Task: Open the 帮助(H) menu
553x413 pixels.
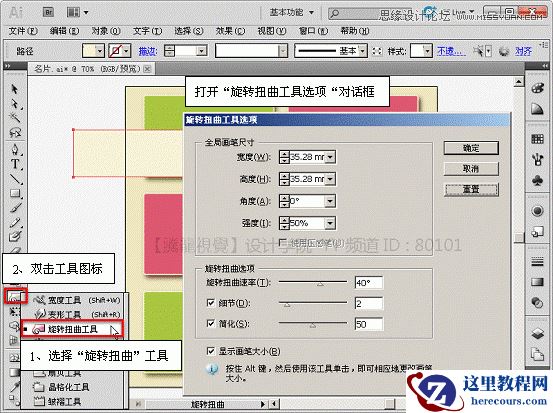Action: pos(354,31)
